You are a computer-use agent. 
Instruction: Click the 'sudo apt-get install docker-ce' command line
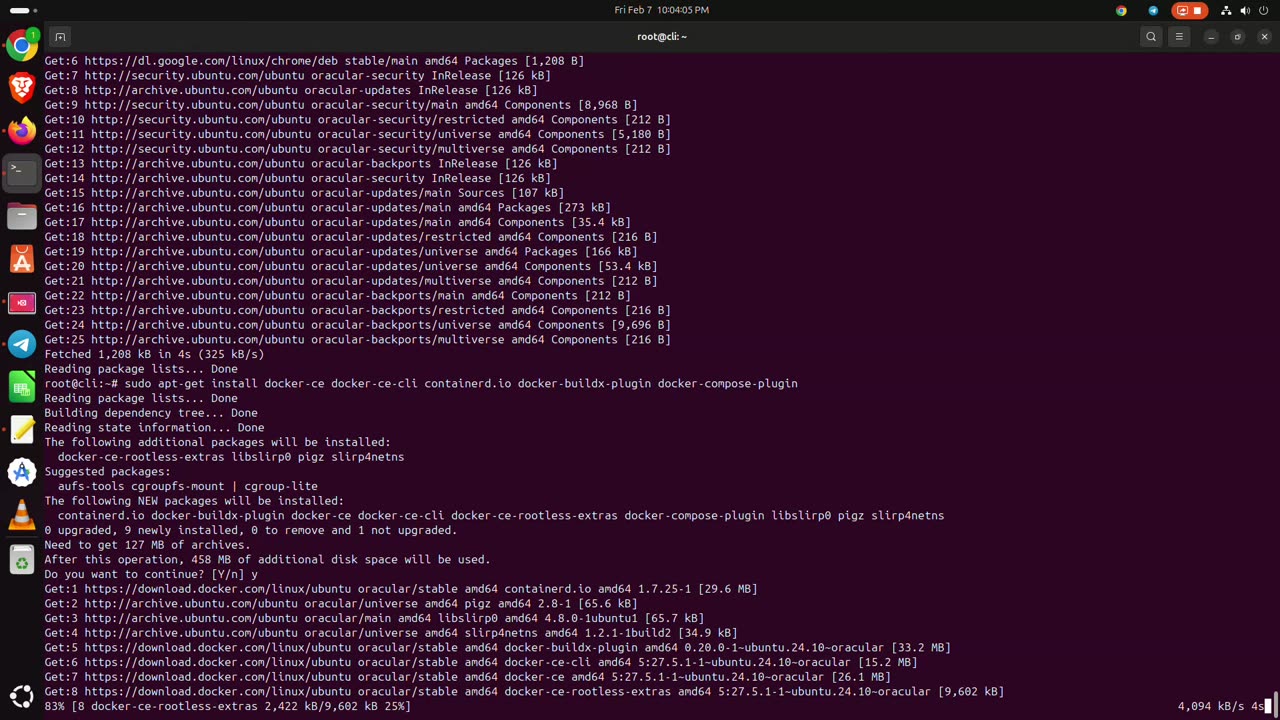coord(421,383)
